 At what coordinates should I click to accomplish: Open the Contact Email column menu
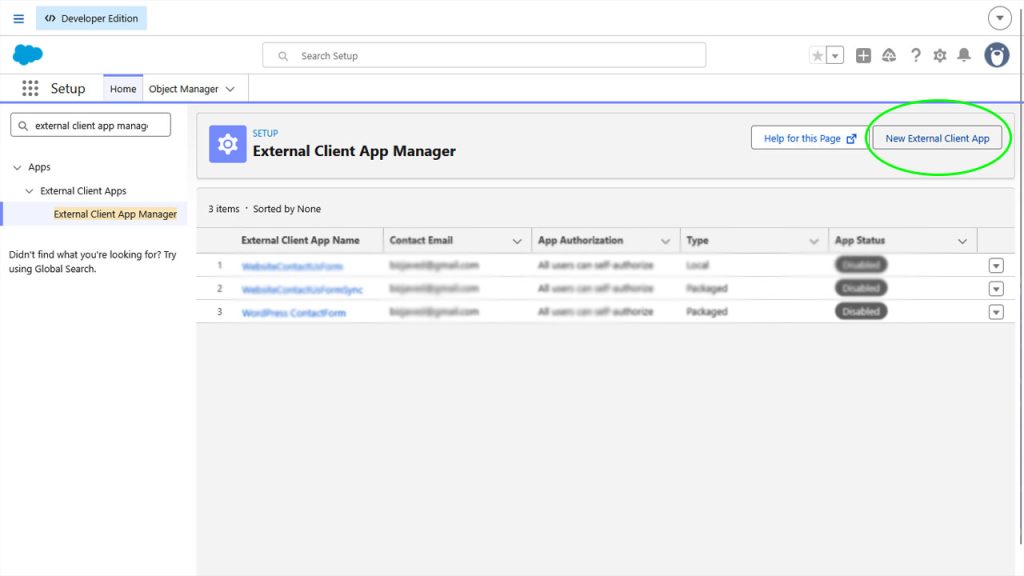(517, 241)
